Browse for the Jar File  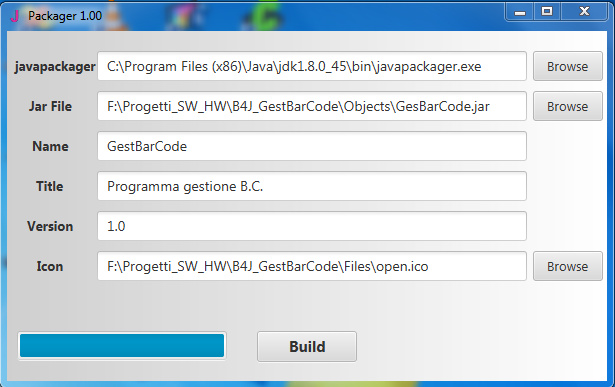tap(568, 106)
